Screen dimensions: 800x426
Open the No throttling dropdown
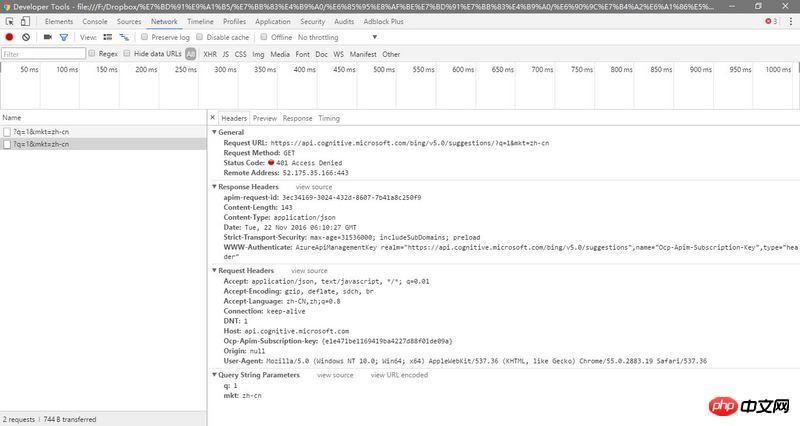pyautogui.click(x=338, y=37)
